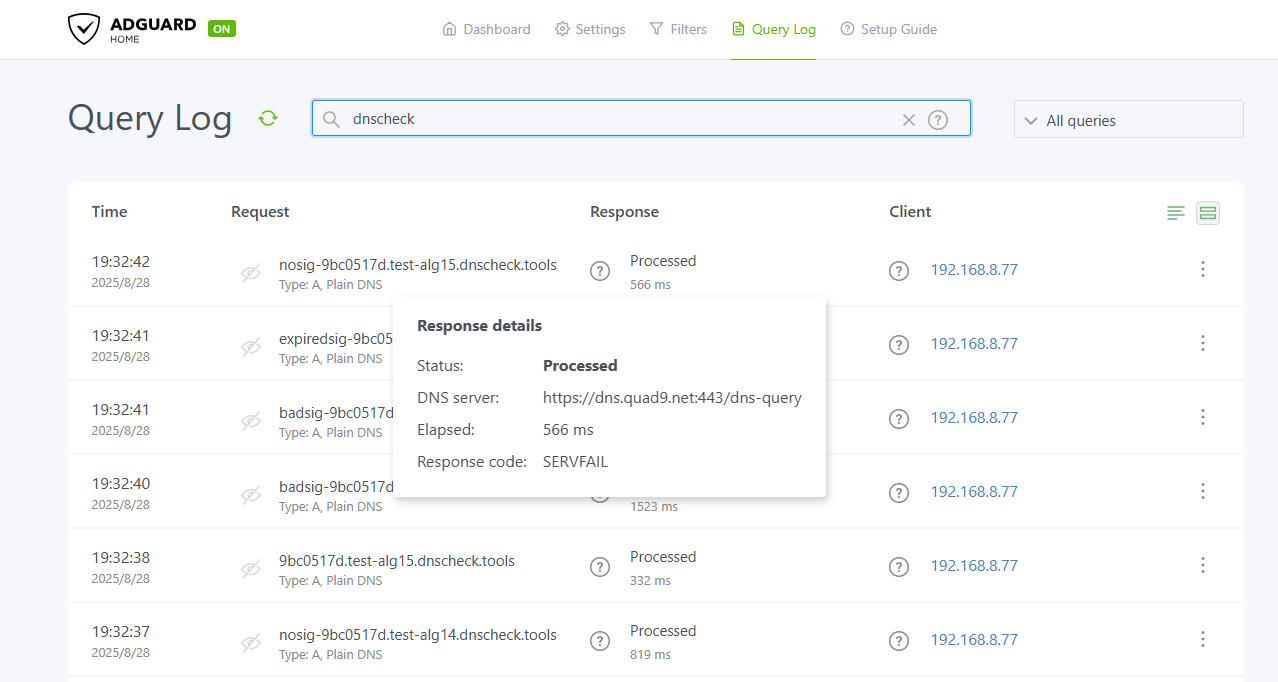Switch to detailed table view icon
Viewport: 1278px width, 682px height.
coord(1208,212)
